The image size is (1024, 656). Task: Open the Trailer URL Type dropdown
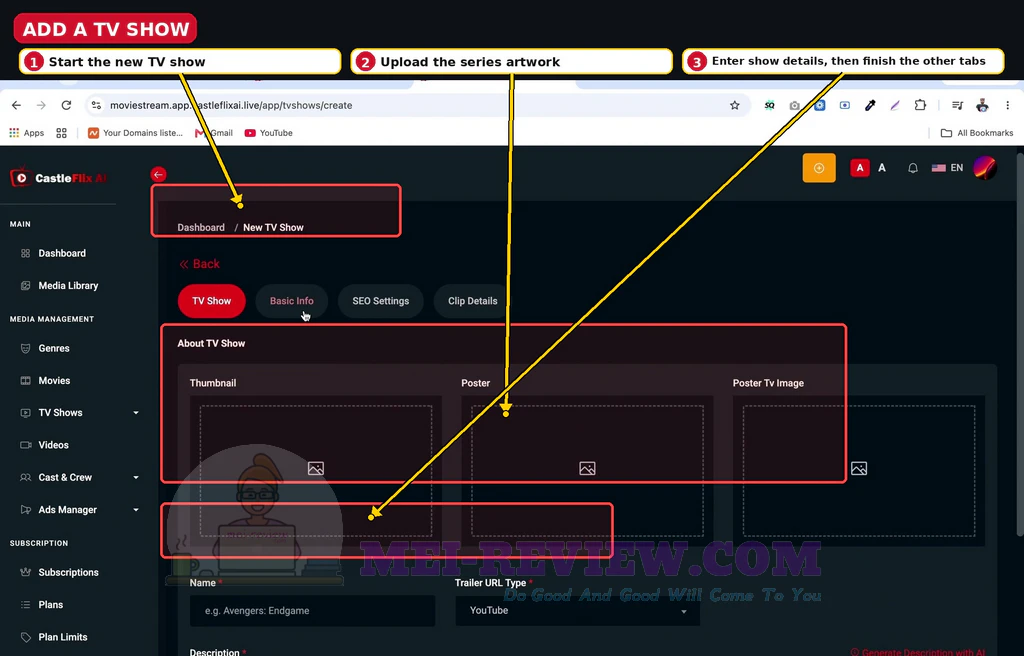[x=577, y=611]
